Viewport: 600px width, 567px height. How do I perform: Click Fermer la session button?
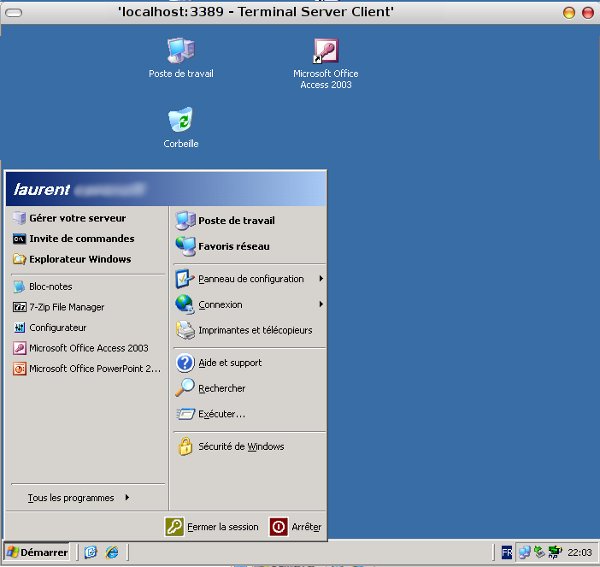212,527
